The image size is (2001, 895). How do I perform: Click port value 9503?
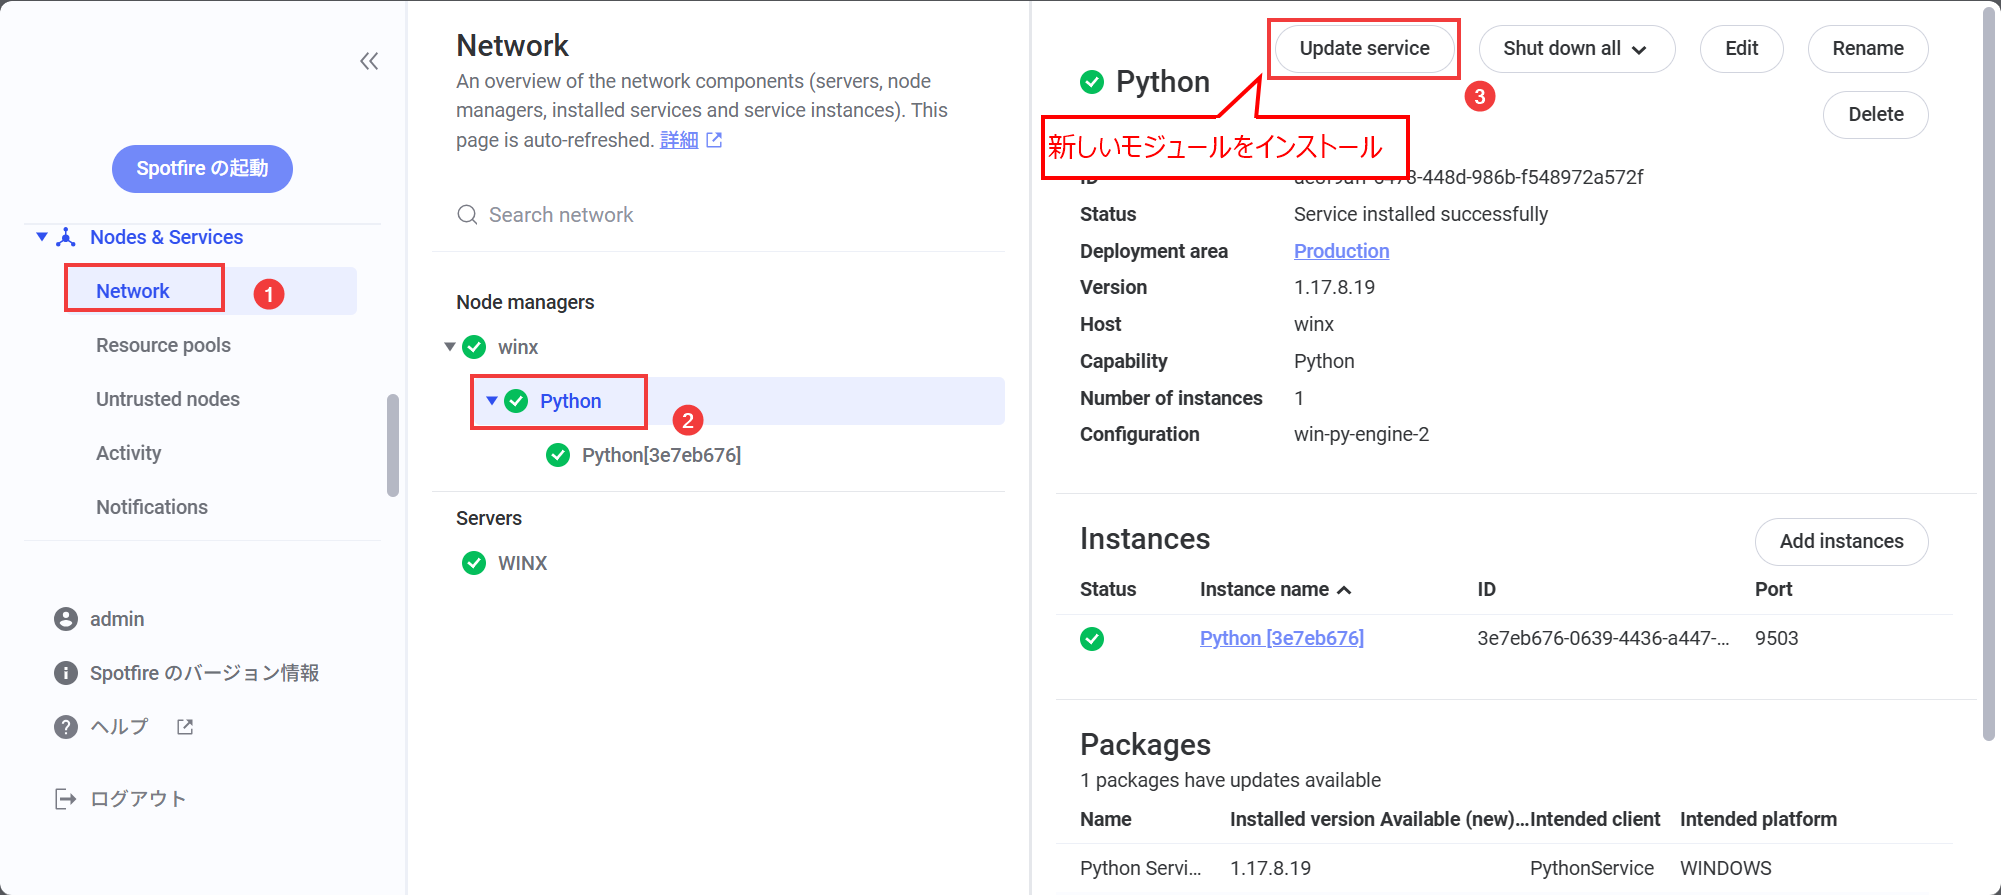[1776, 638]
